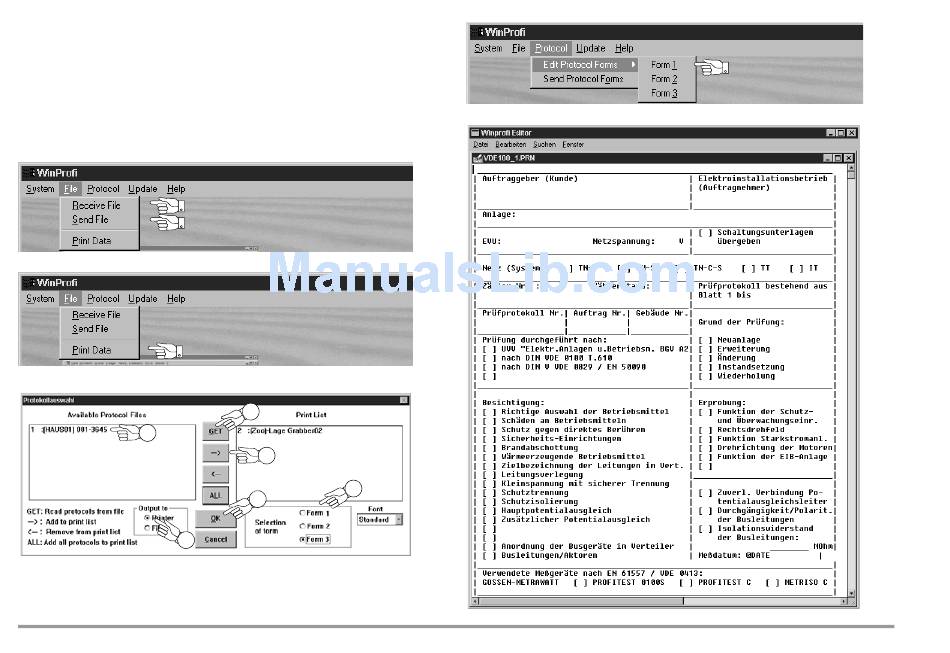
Task: Open the Fenster menu in Winprofi Editor
Action: pyautogui.click(x=573, y=145)
